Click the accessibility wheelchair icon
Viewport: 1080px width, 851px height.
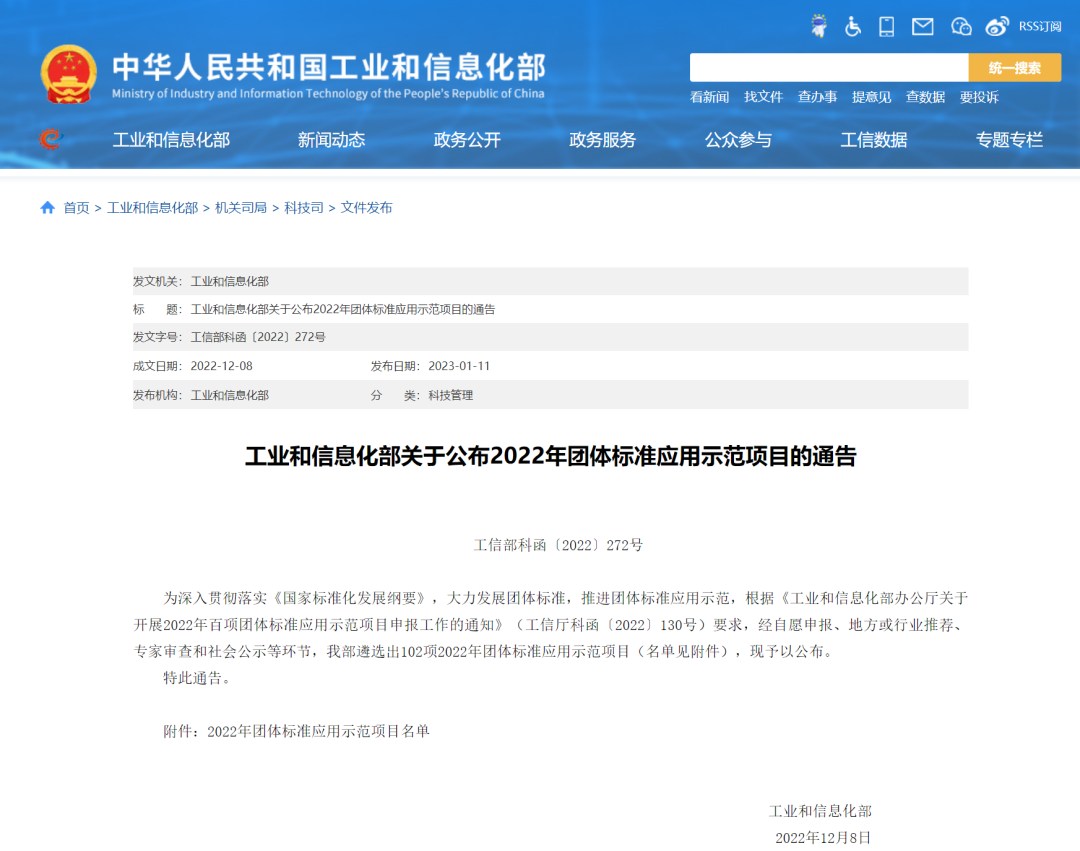(853, 26)
